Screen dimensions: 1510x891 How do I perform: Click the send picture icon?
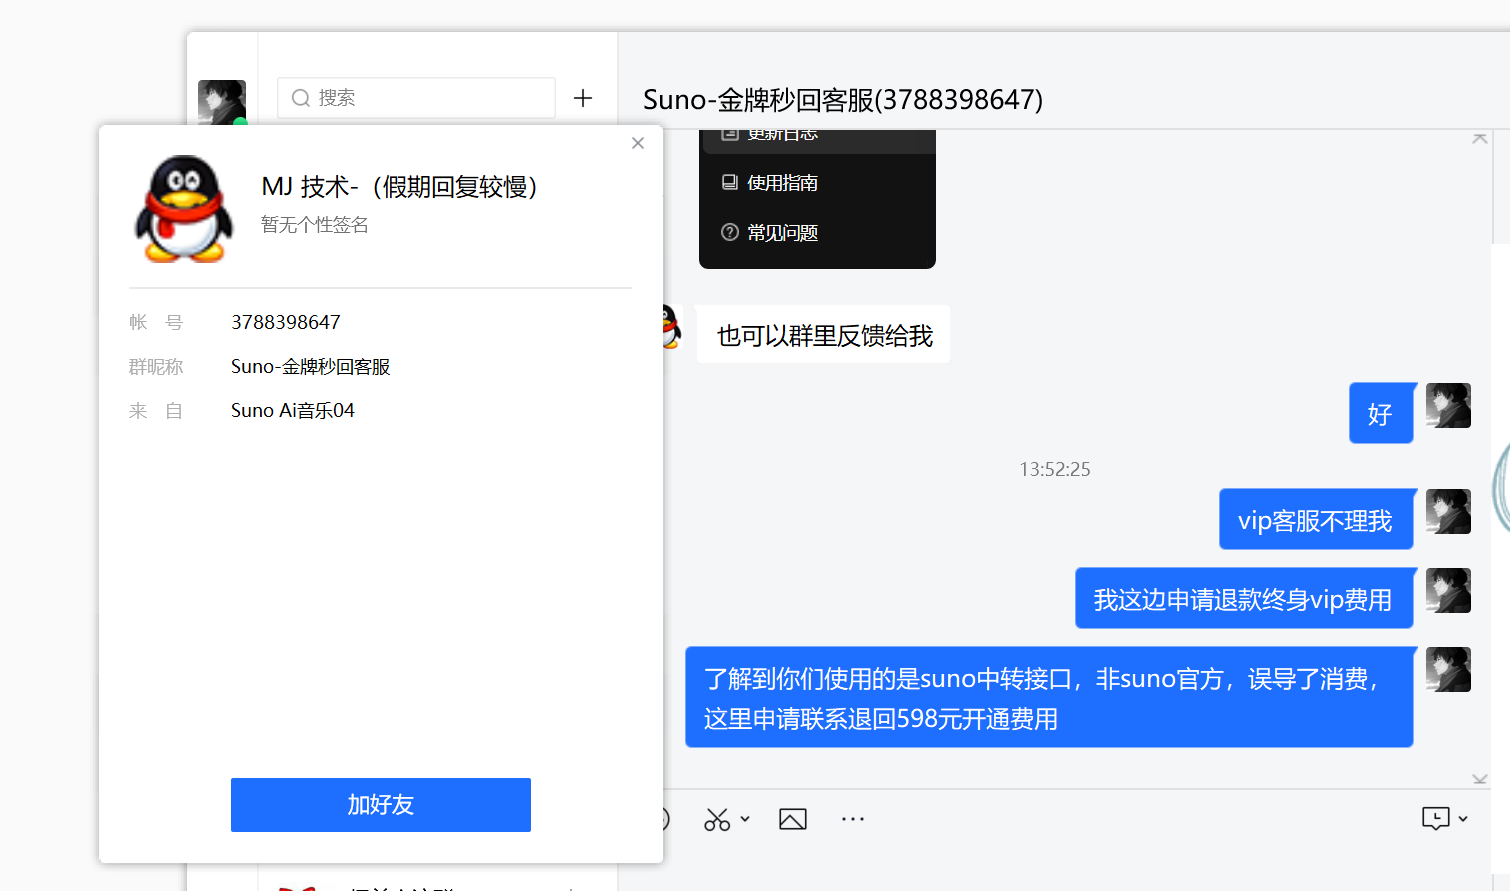[x=793, y=820]
